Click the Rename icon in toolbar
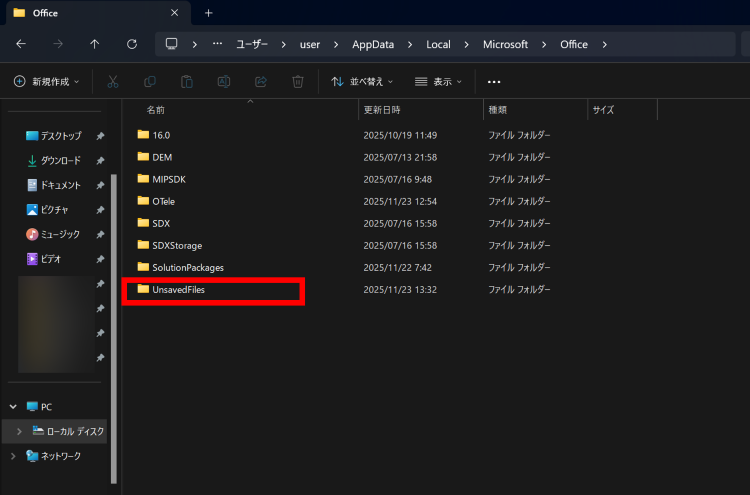750x495 pixels. pyautogui.click(x=224, y=82)
